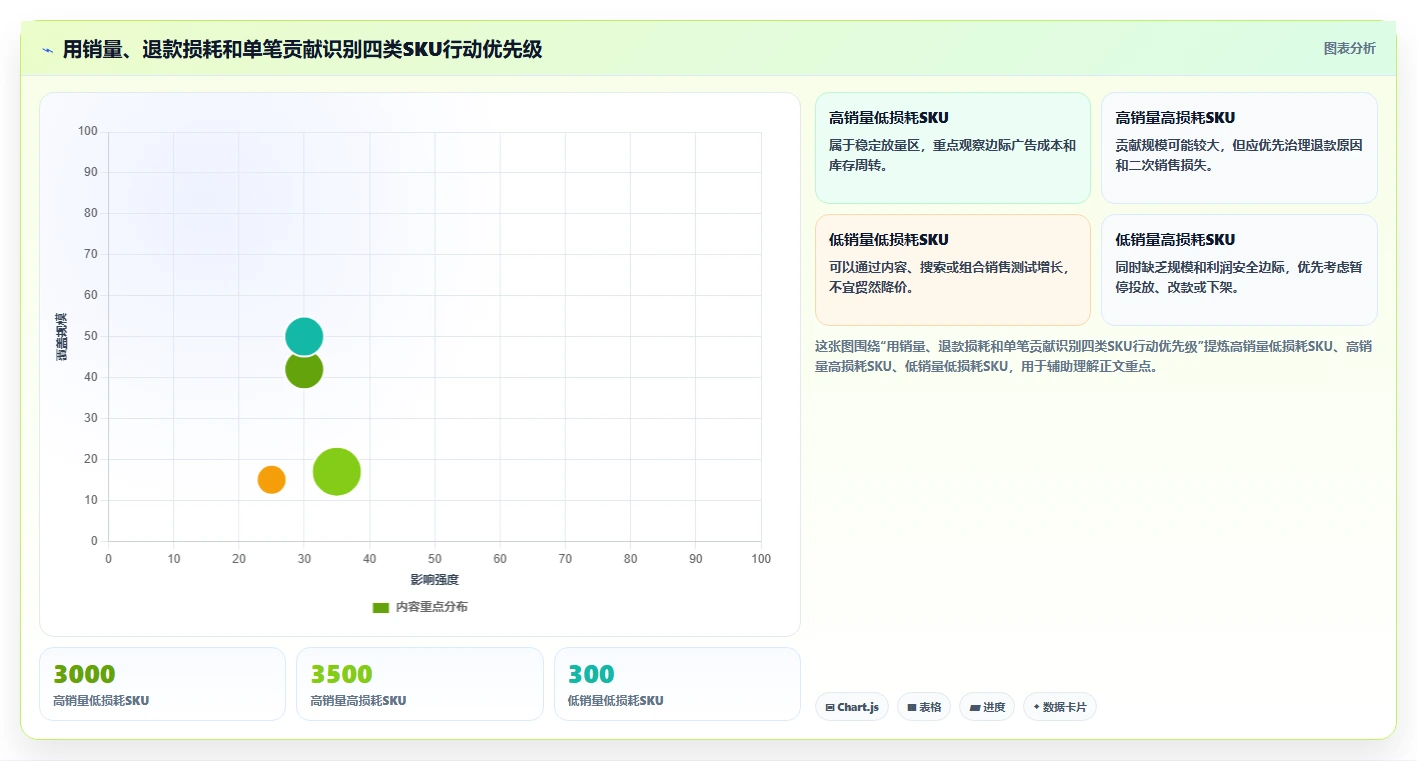This screenshot has height=761, width=1417.
Task: Toggle the 内容重点分布 legend swatch
Action: point(380,607)
